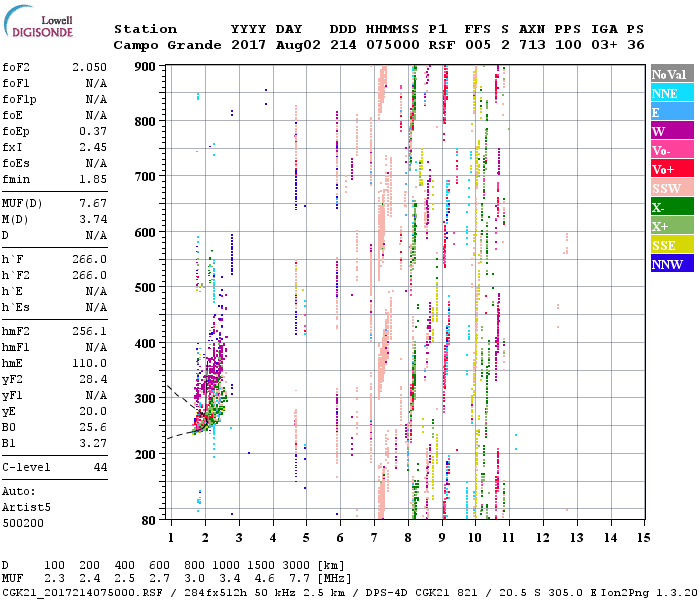
Task: Click the Lowell Digisonde logo
Action: coord(38,22)
